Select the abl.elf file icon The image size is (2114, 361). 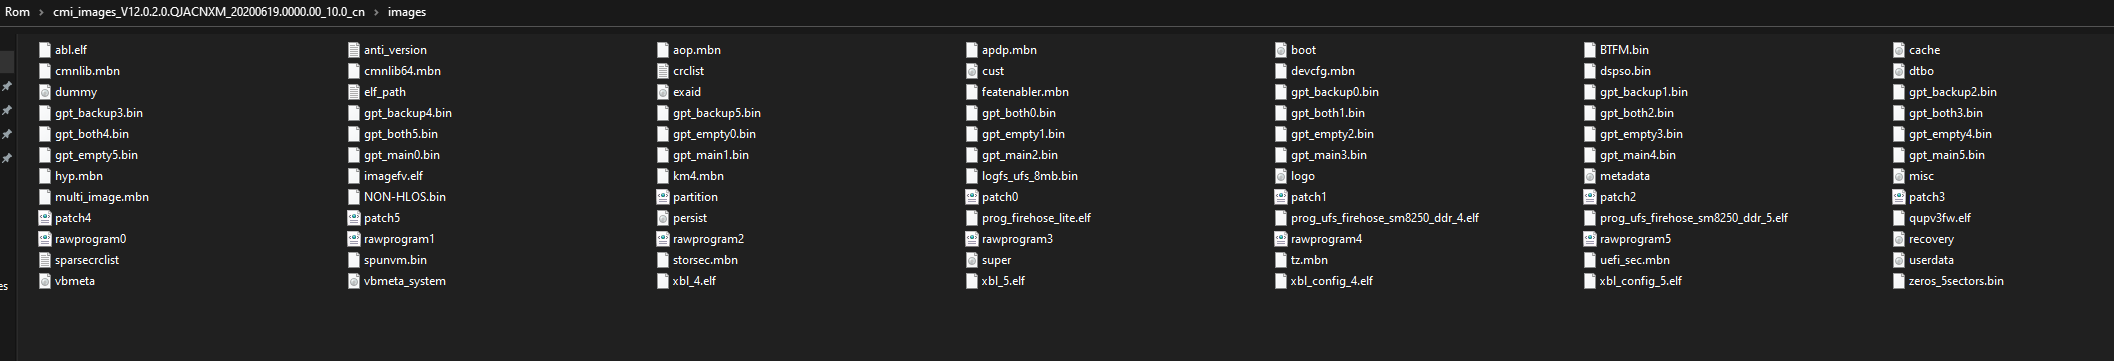[x=44, y=50]
